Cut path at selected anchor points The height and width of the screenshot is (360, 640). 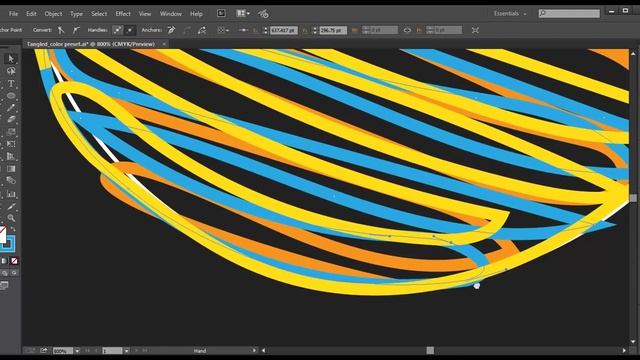click(202, 30)
